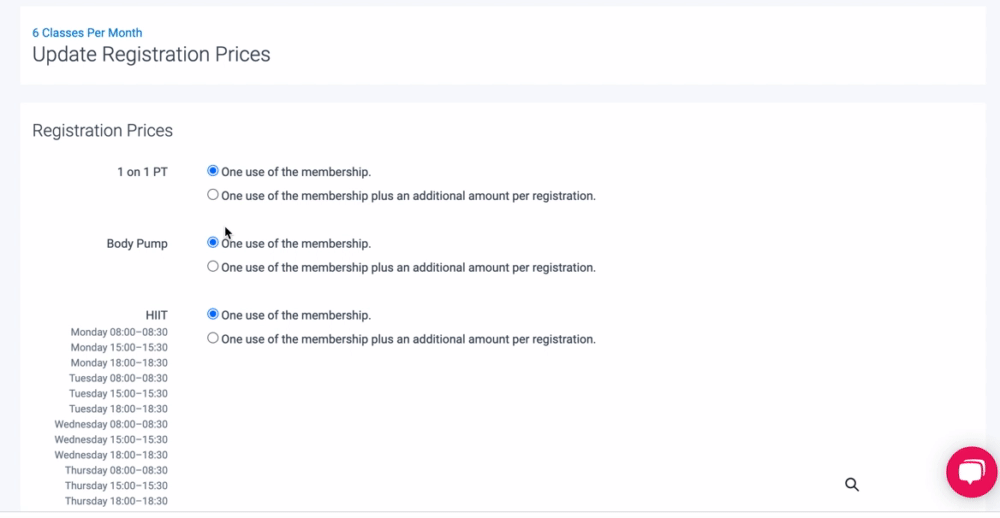Click the Thursday 15:00–15:30 schedule entry

tap(116, 486)
